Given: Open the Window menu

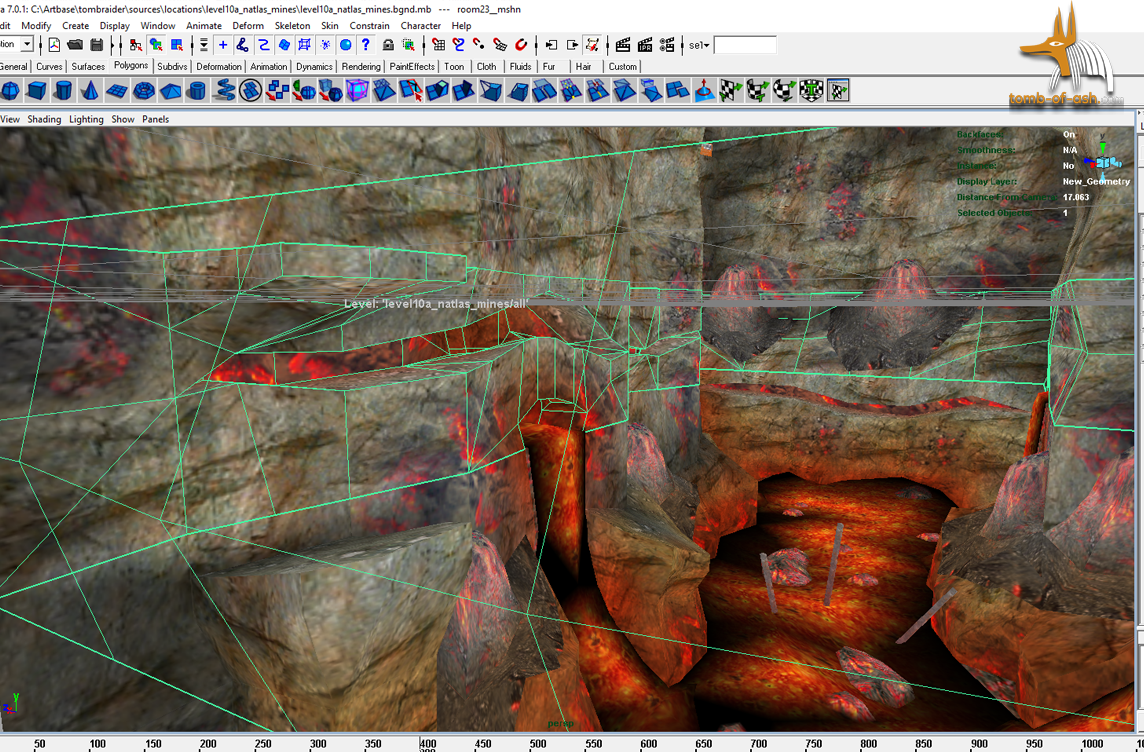Looking at the screenshot, I should pyautogui.click(x=158, y=26).
